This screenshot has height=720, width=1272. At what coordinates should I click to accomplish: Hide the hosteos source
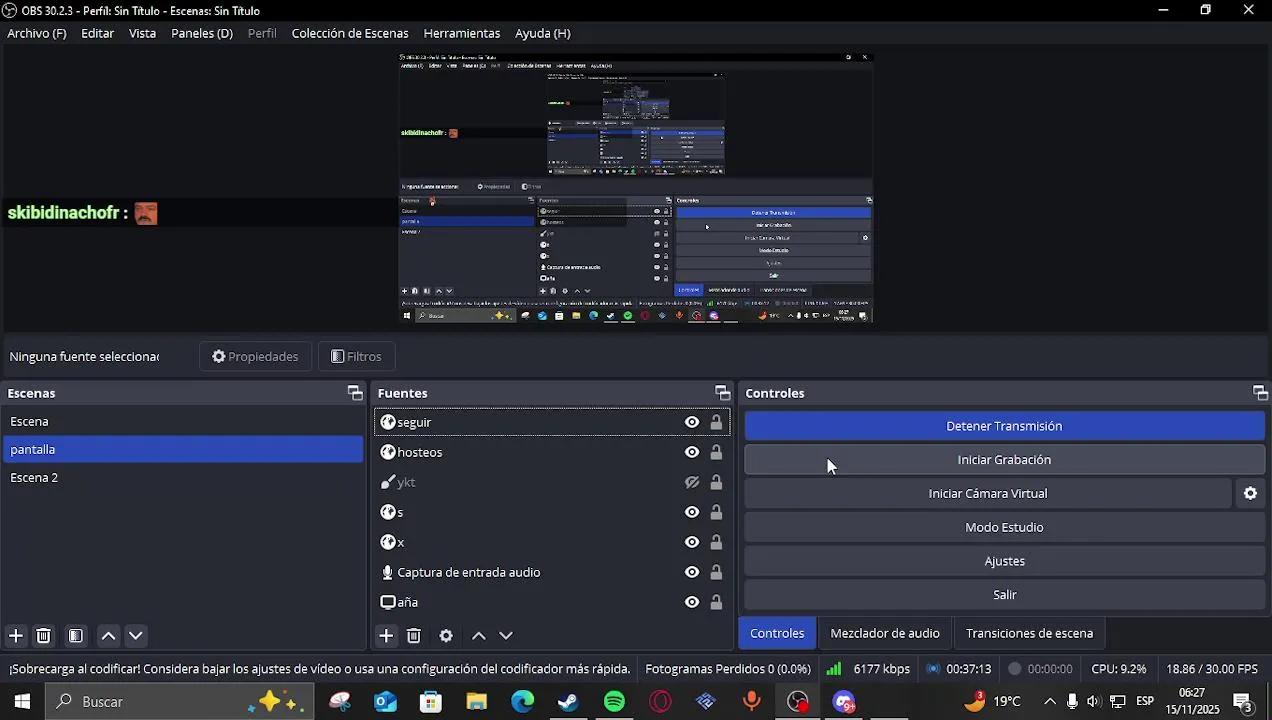click(x=692, y=452)
